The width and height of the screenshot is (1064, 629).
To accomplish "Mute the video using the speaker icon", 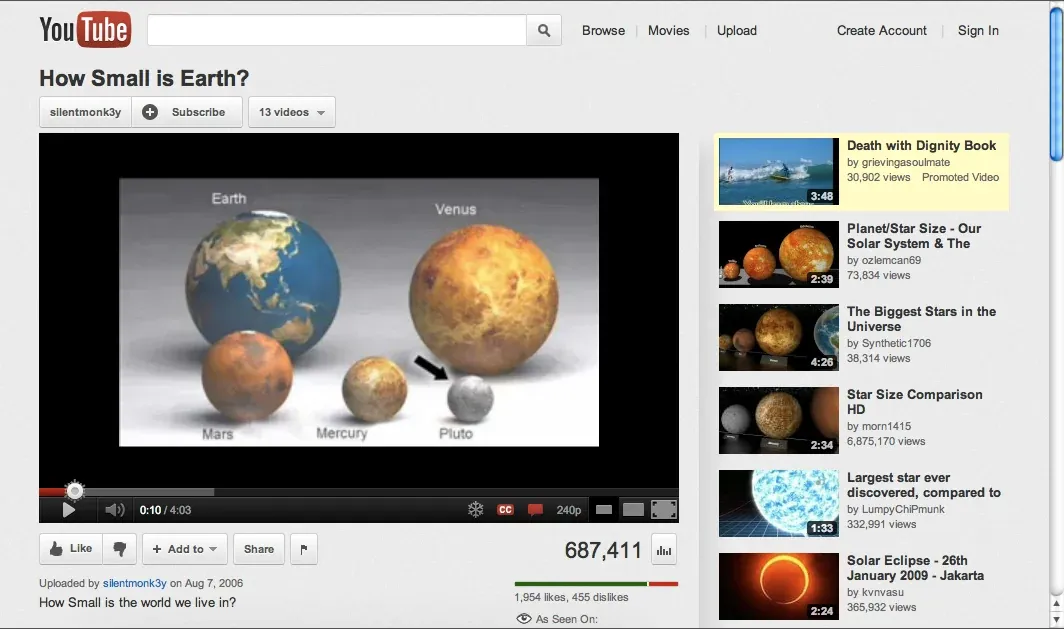I will pyautogui.click(x=115, y=510).
